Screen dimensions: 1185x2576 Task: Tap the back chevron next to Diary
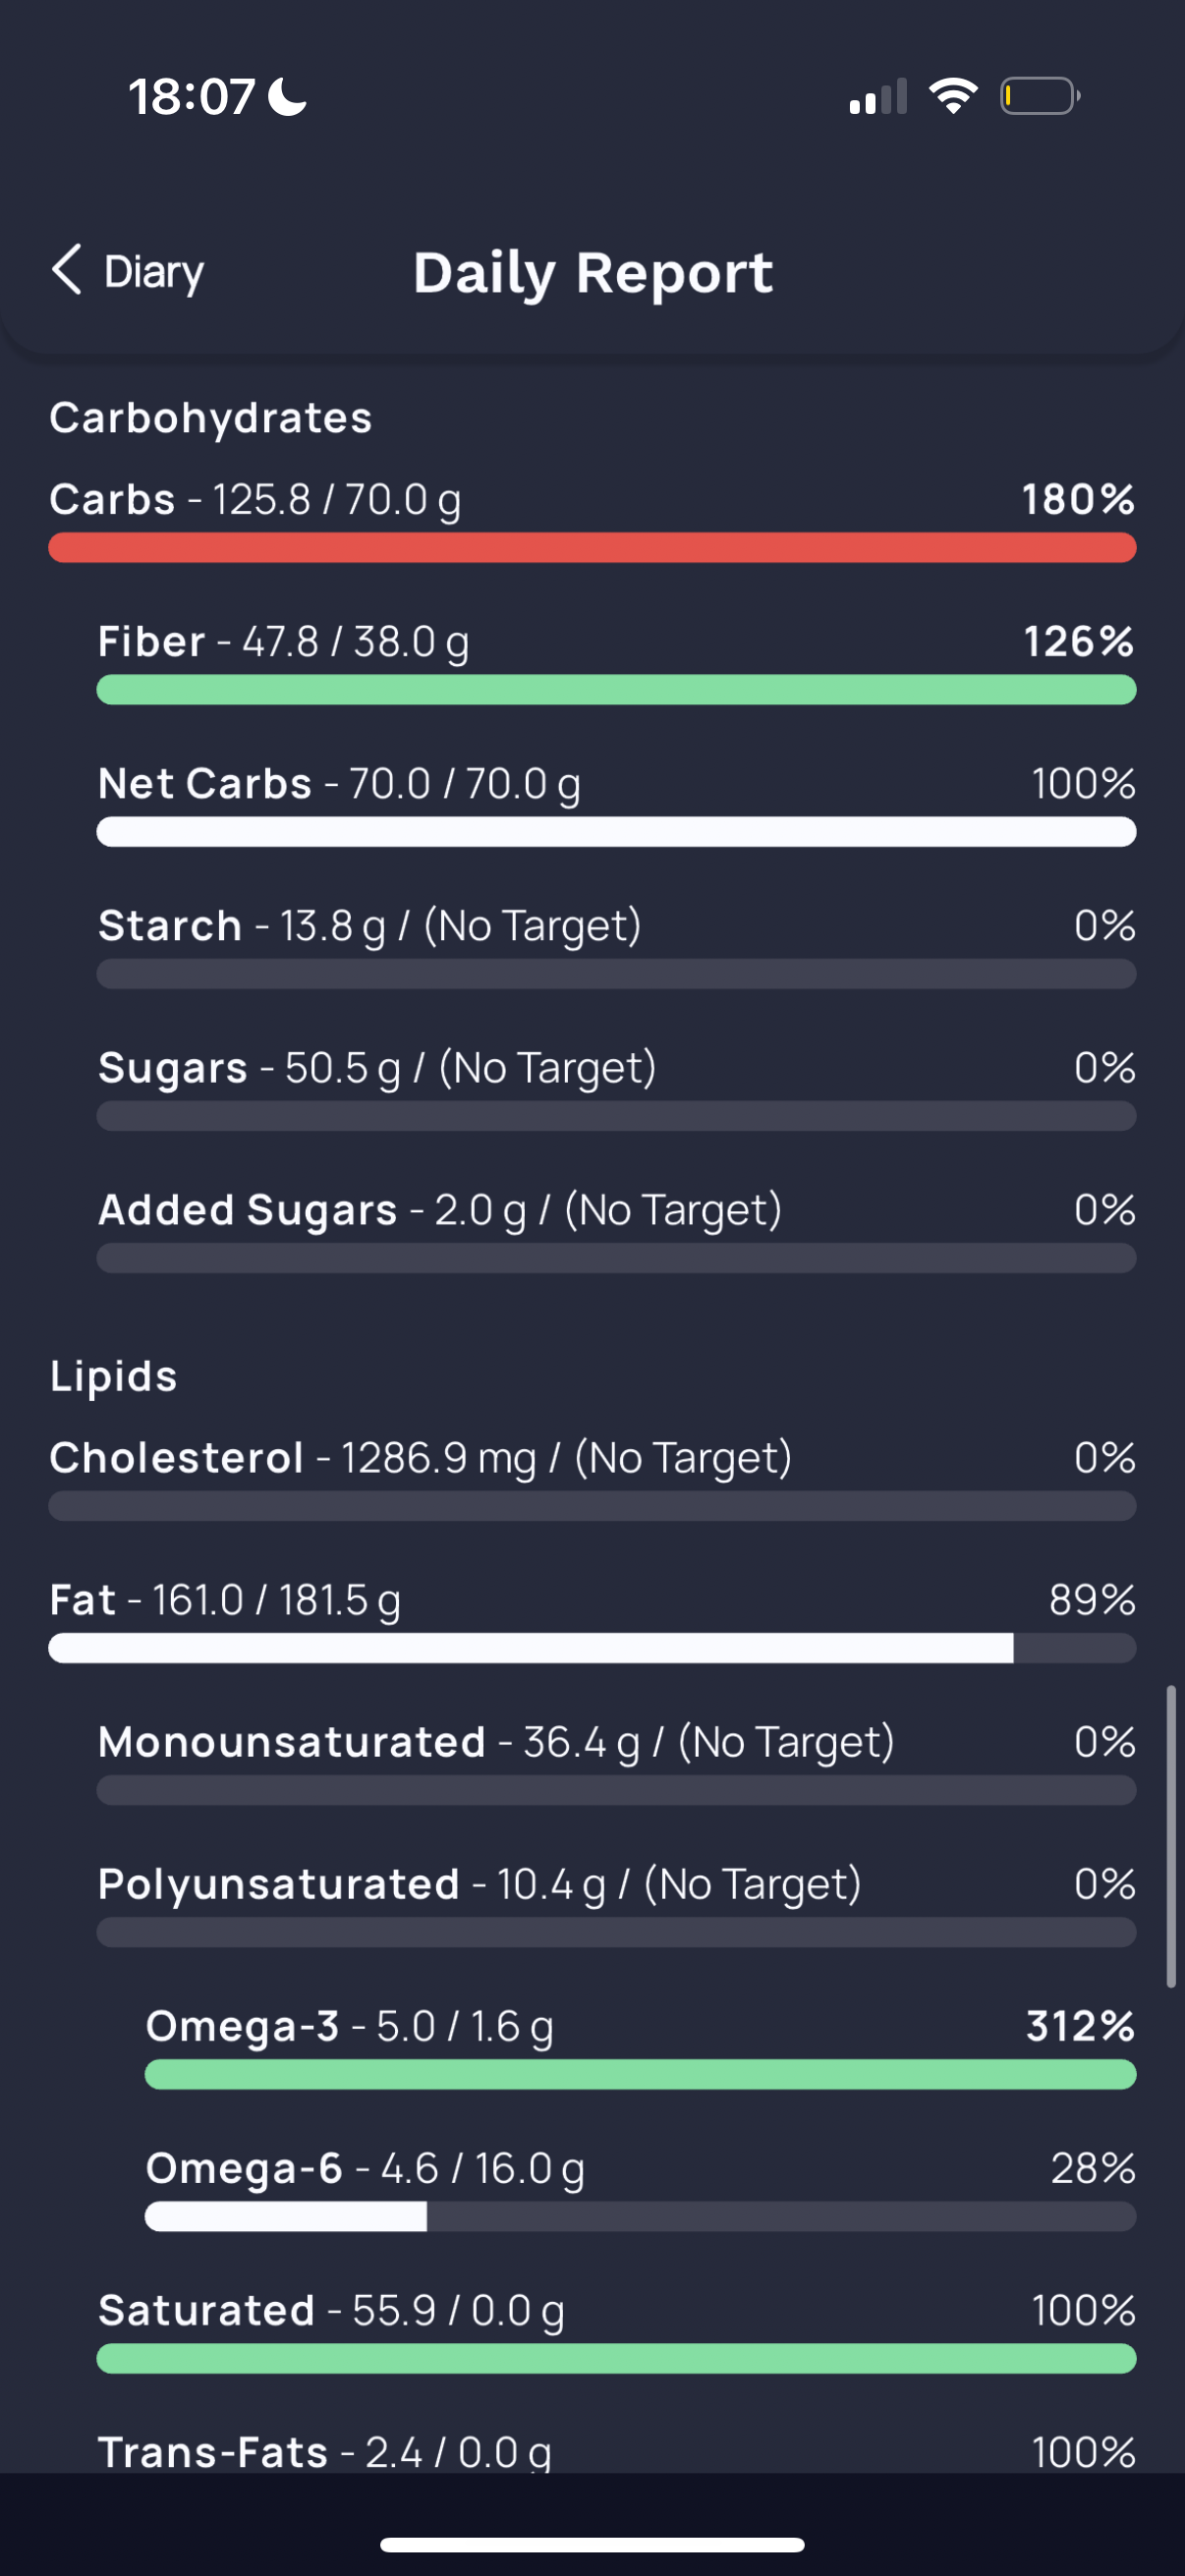(66, 270)
